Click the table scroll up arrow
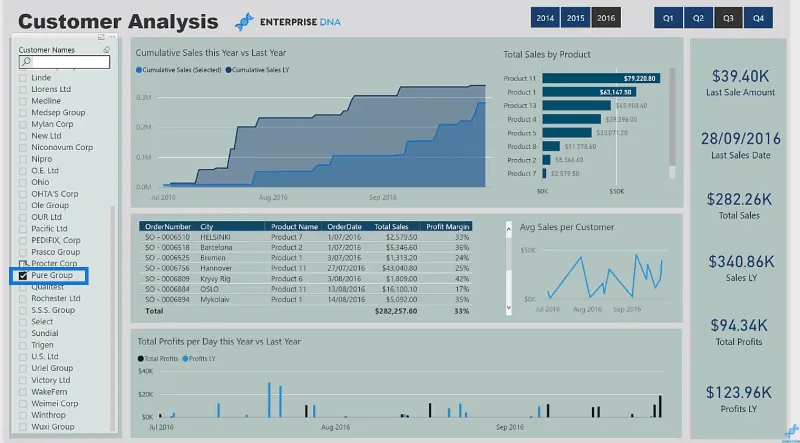The image size is (800, 443). pos(509,229)
